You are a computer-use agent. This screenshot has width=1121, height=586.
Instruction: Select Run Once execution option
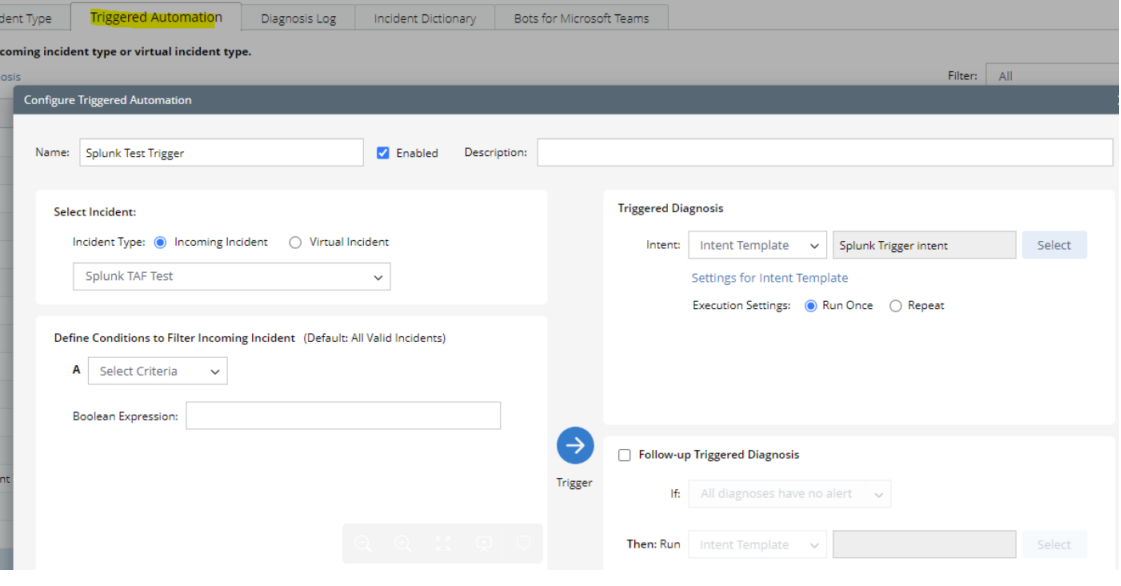point(811,306)
